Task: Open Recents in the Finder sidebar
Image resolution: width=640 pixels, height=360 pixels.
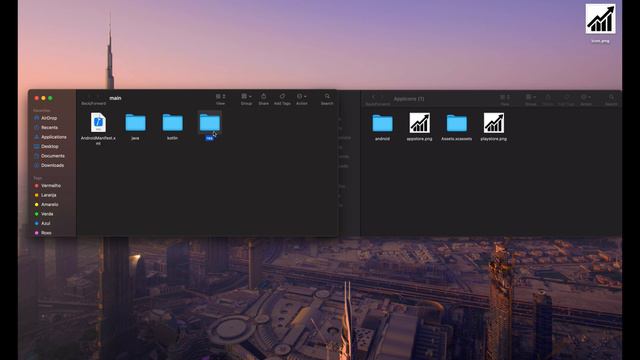Action: tap(46, 127)
